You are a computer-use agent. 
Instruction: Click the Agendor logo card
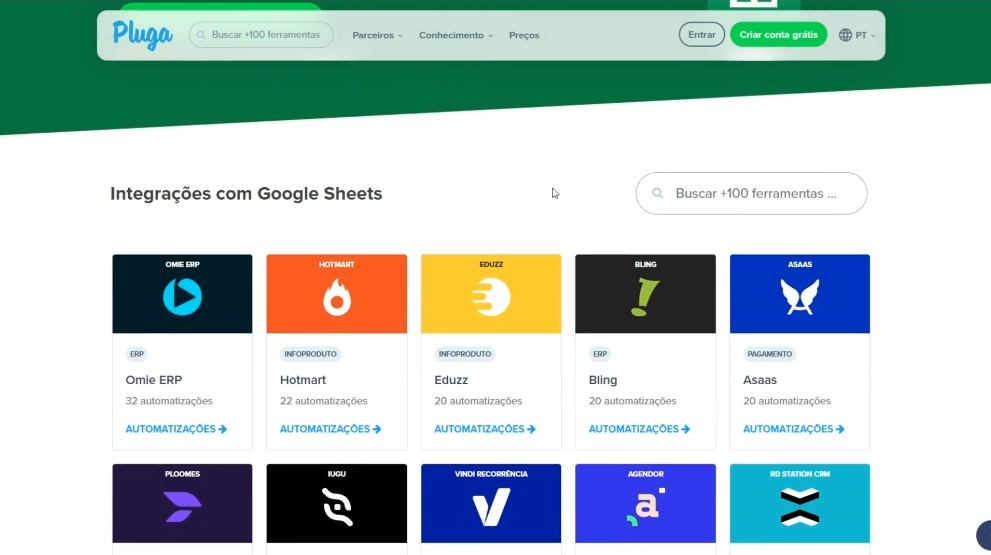tap(645, 505)
